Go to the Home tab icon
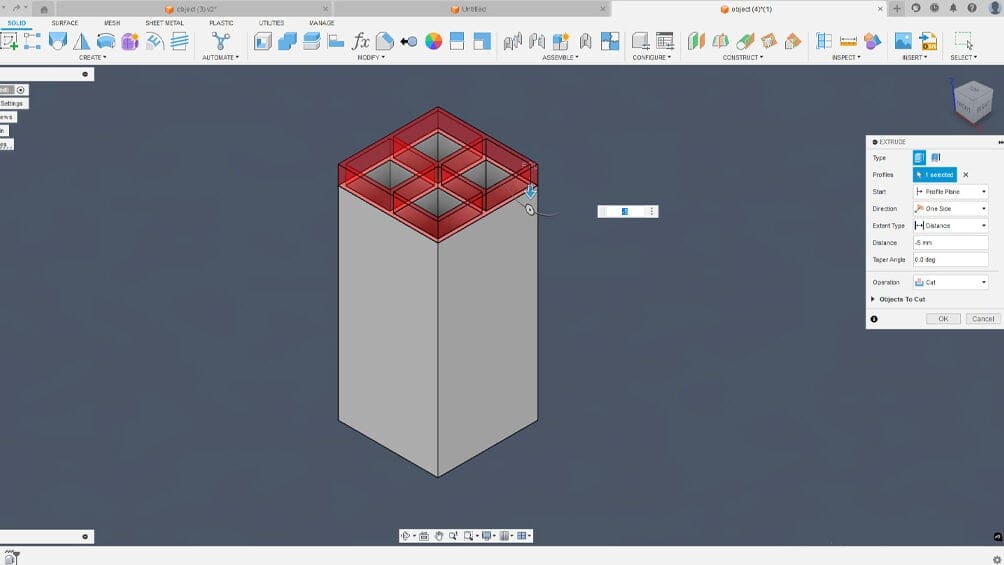This screenshot has width=1004, height=565. tap(44, 10)
